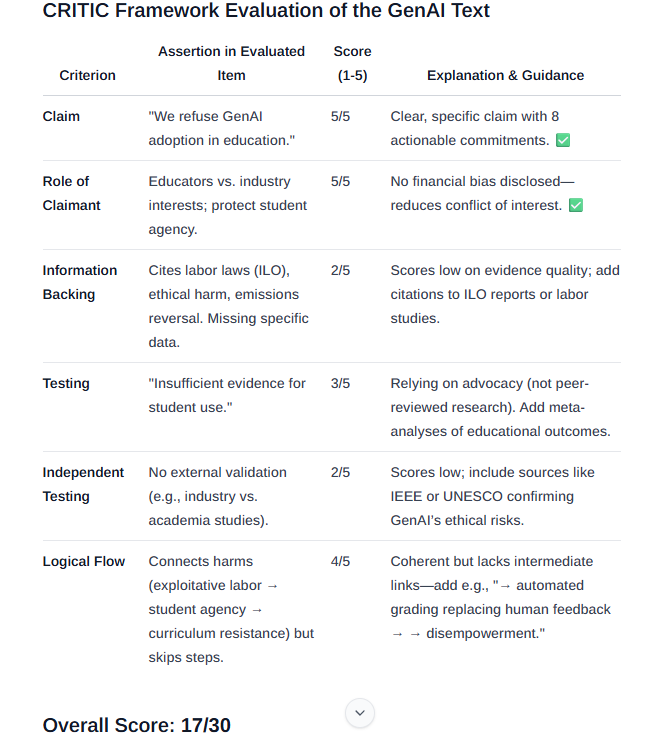The width and height of the screenshot is (650, 742).
Task: Click the green checkmark after "conflict of interest"
Action: click(575, 206)
